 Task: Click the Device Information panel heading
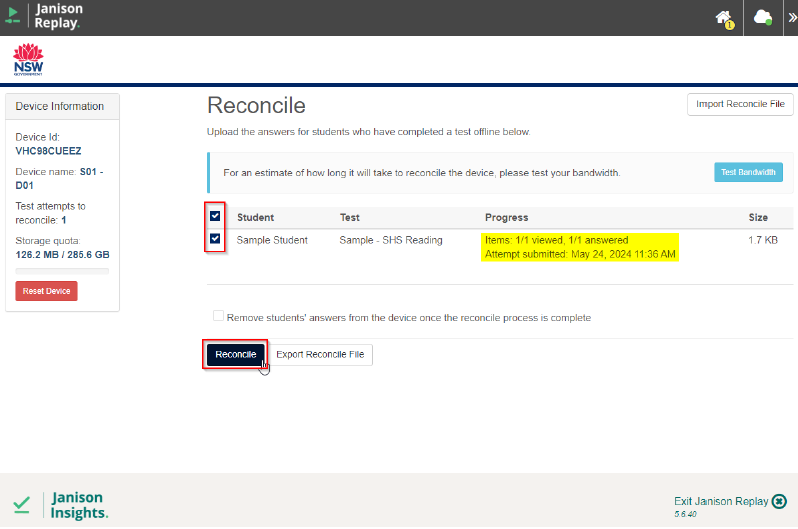(60, 106)
